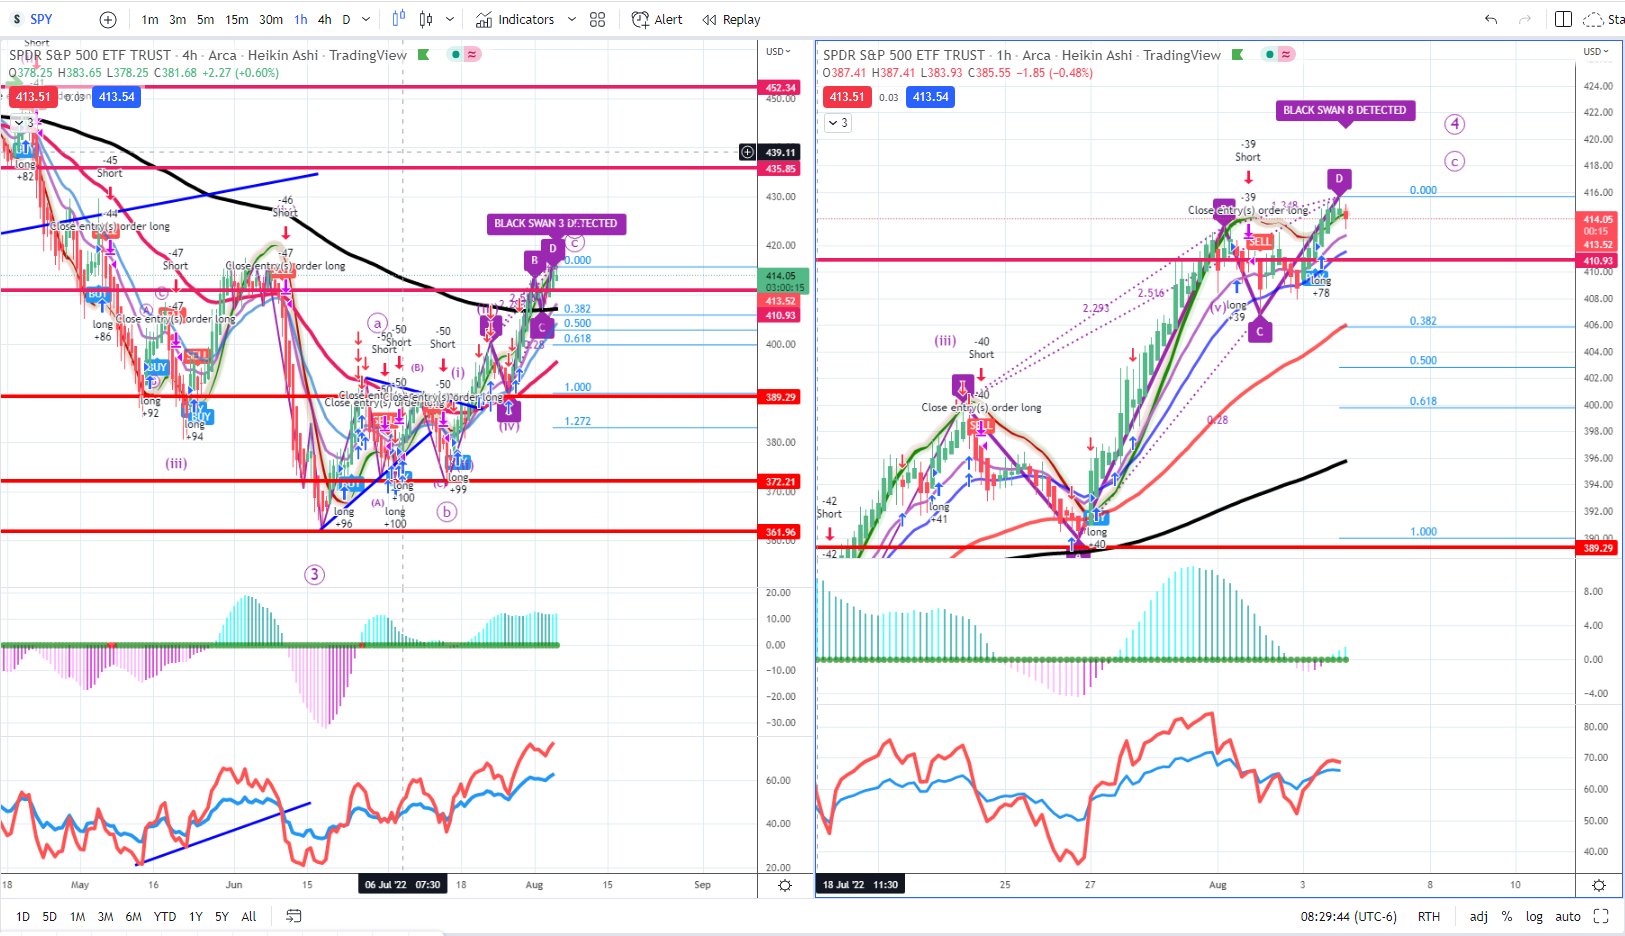Select the 1Y date range
The height and width of the screenshot is (936, 1625).
196,916
